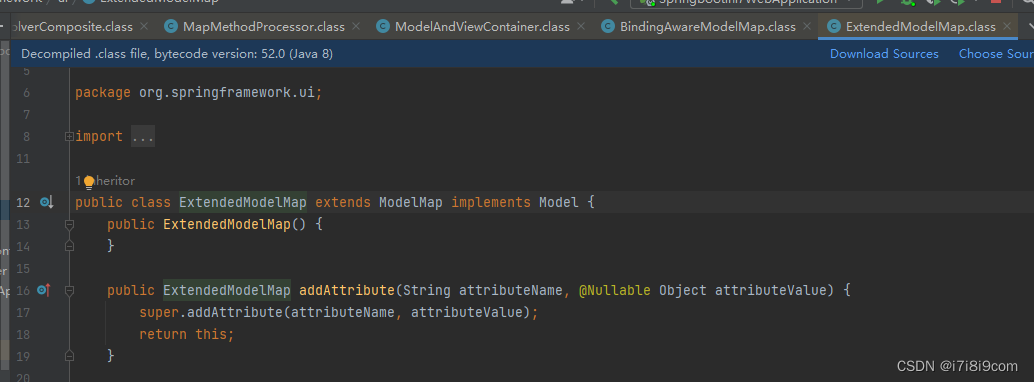The height and width of the screenshot is (382, 1034).
Task: Click the '@Nullable' annotation on line 16
Action: tap(615, 290)
